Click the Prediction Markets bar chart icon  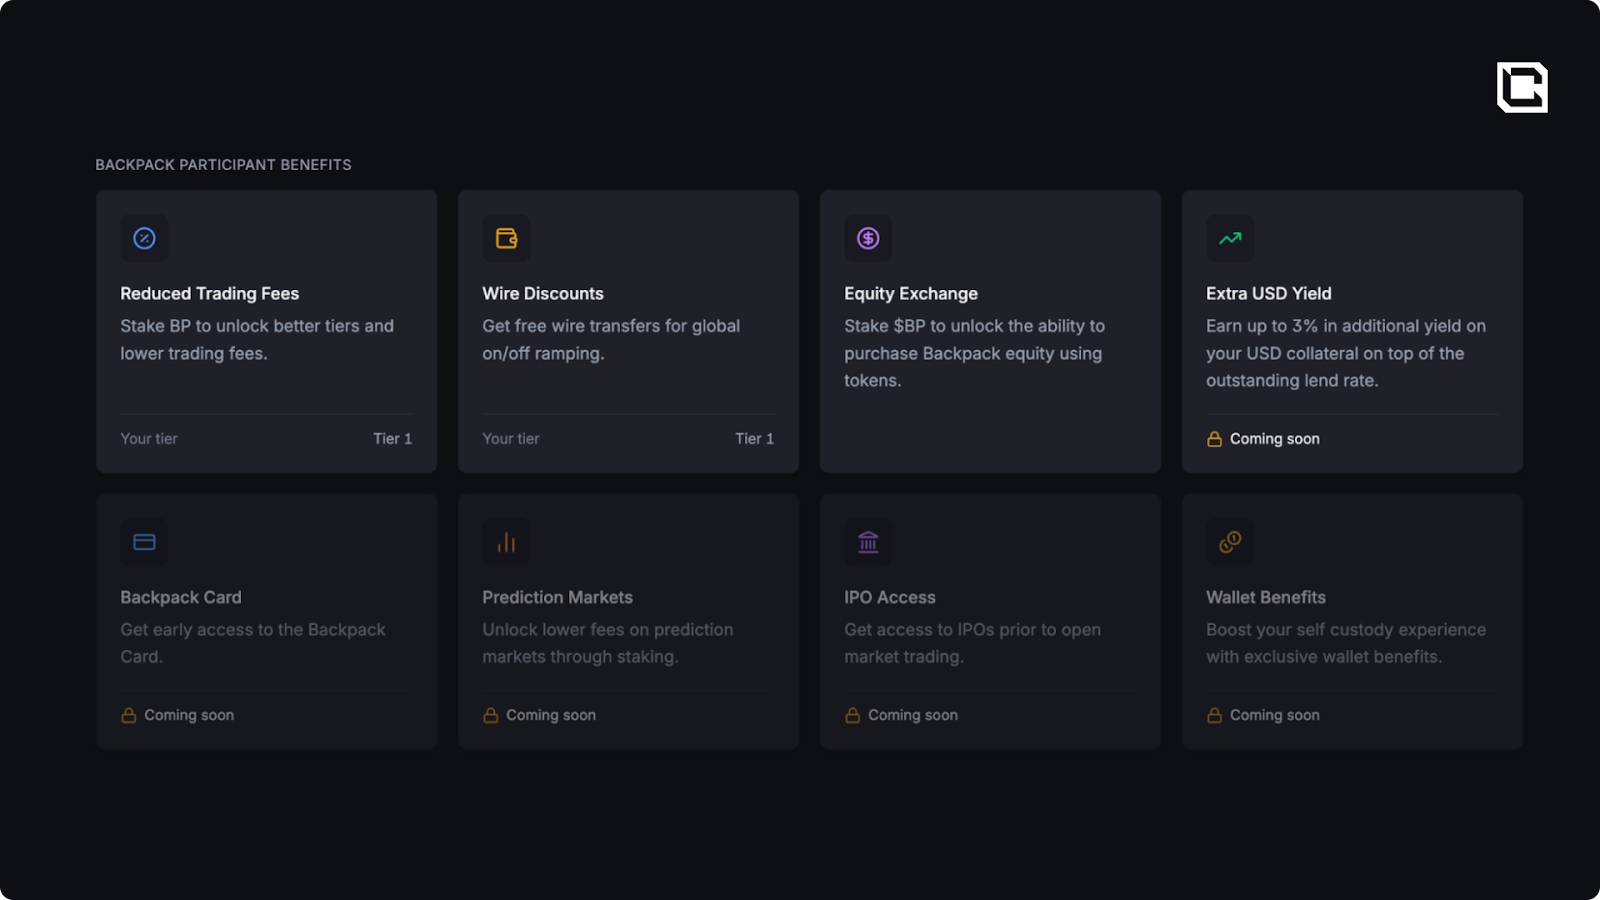pyautogui.click(x=506, y=542)
